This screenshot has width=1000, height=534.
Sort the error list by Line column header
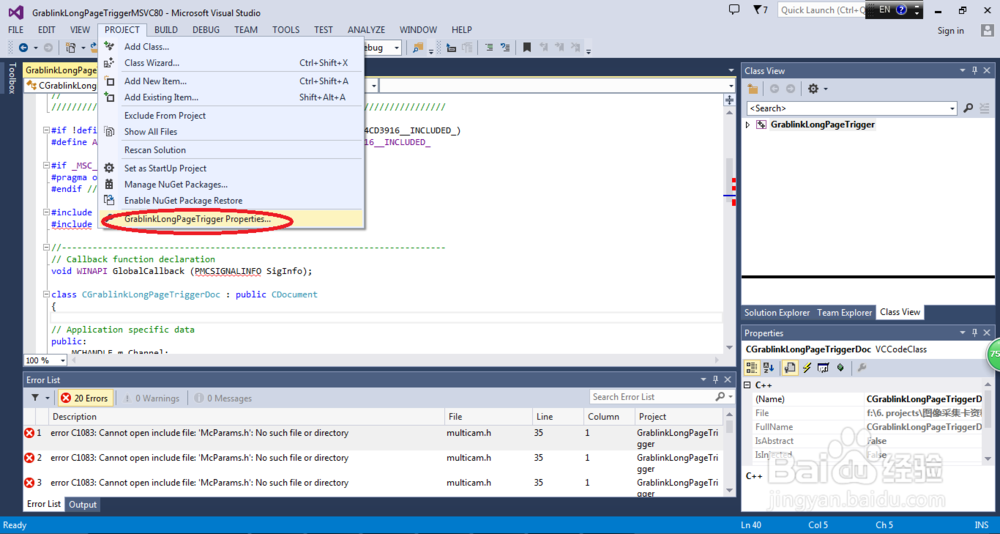pyautogui.click(x=557, y=417)
